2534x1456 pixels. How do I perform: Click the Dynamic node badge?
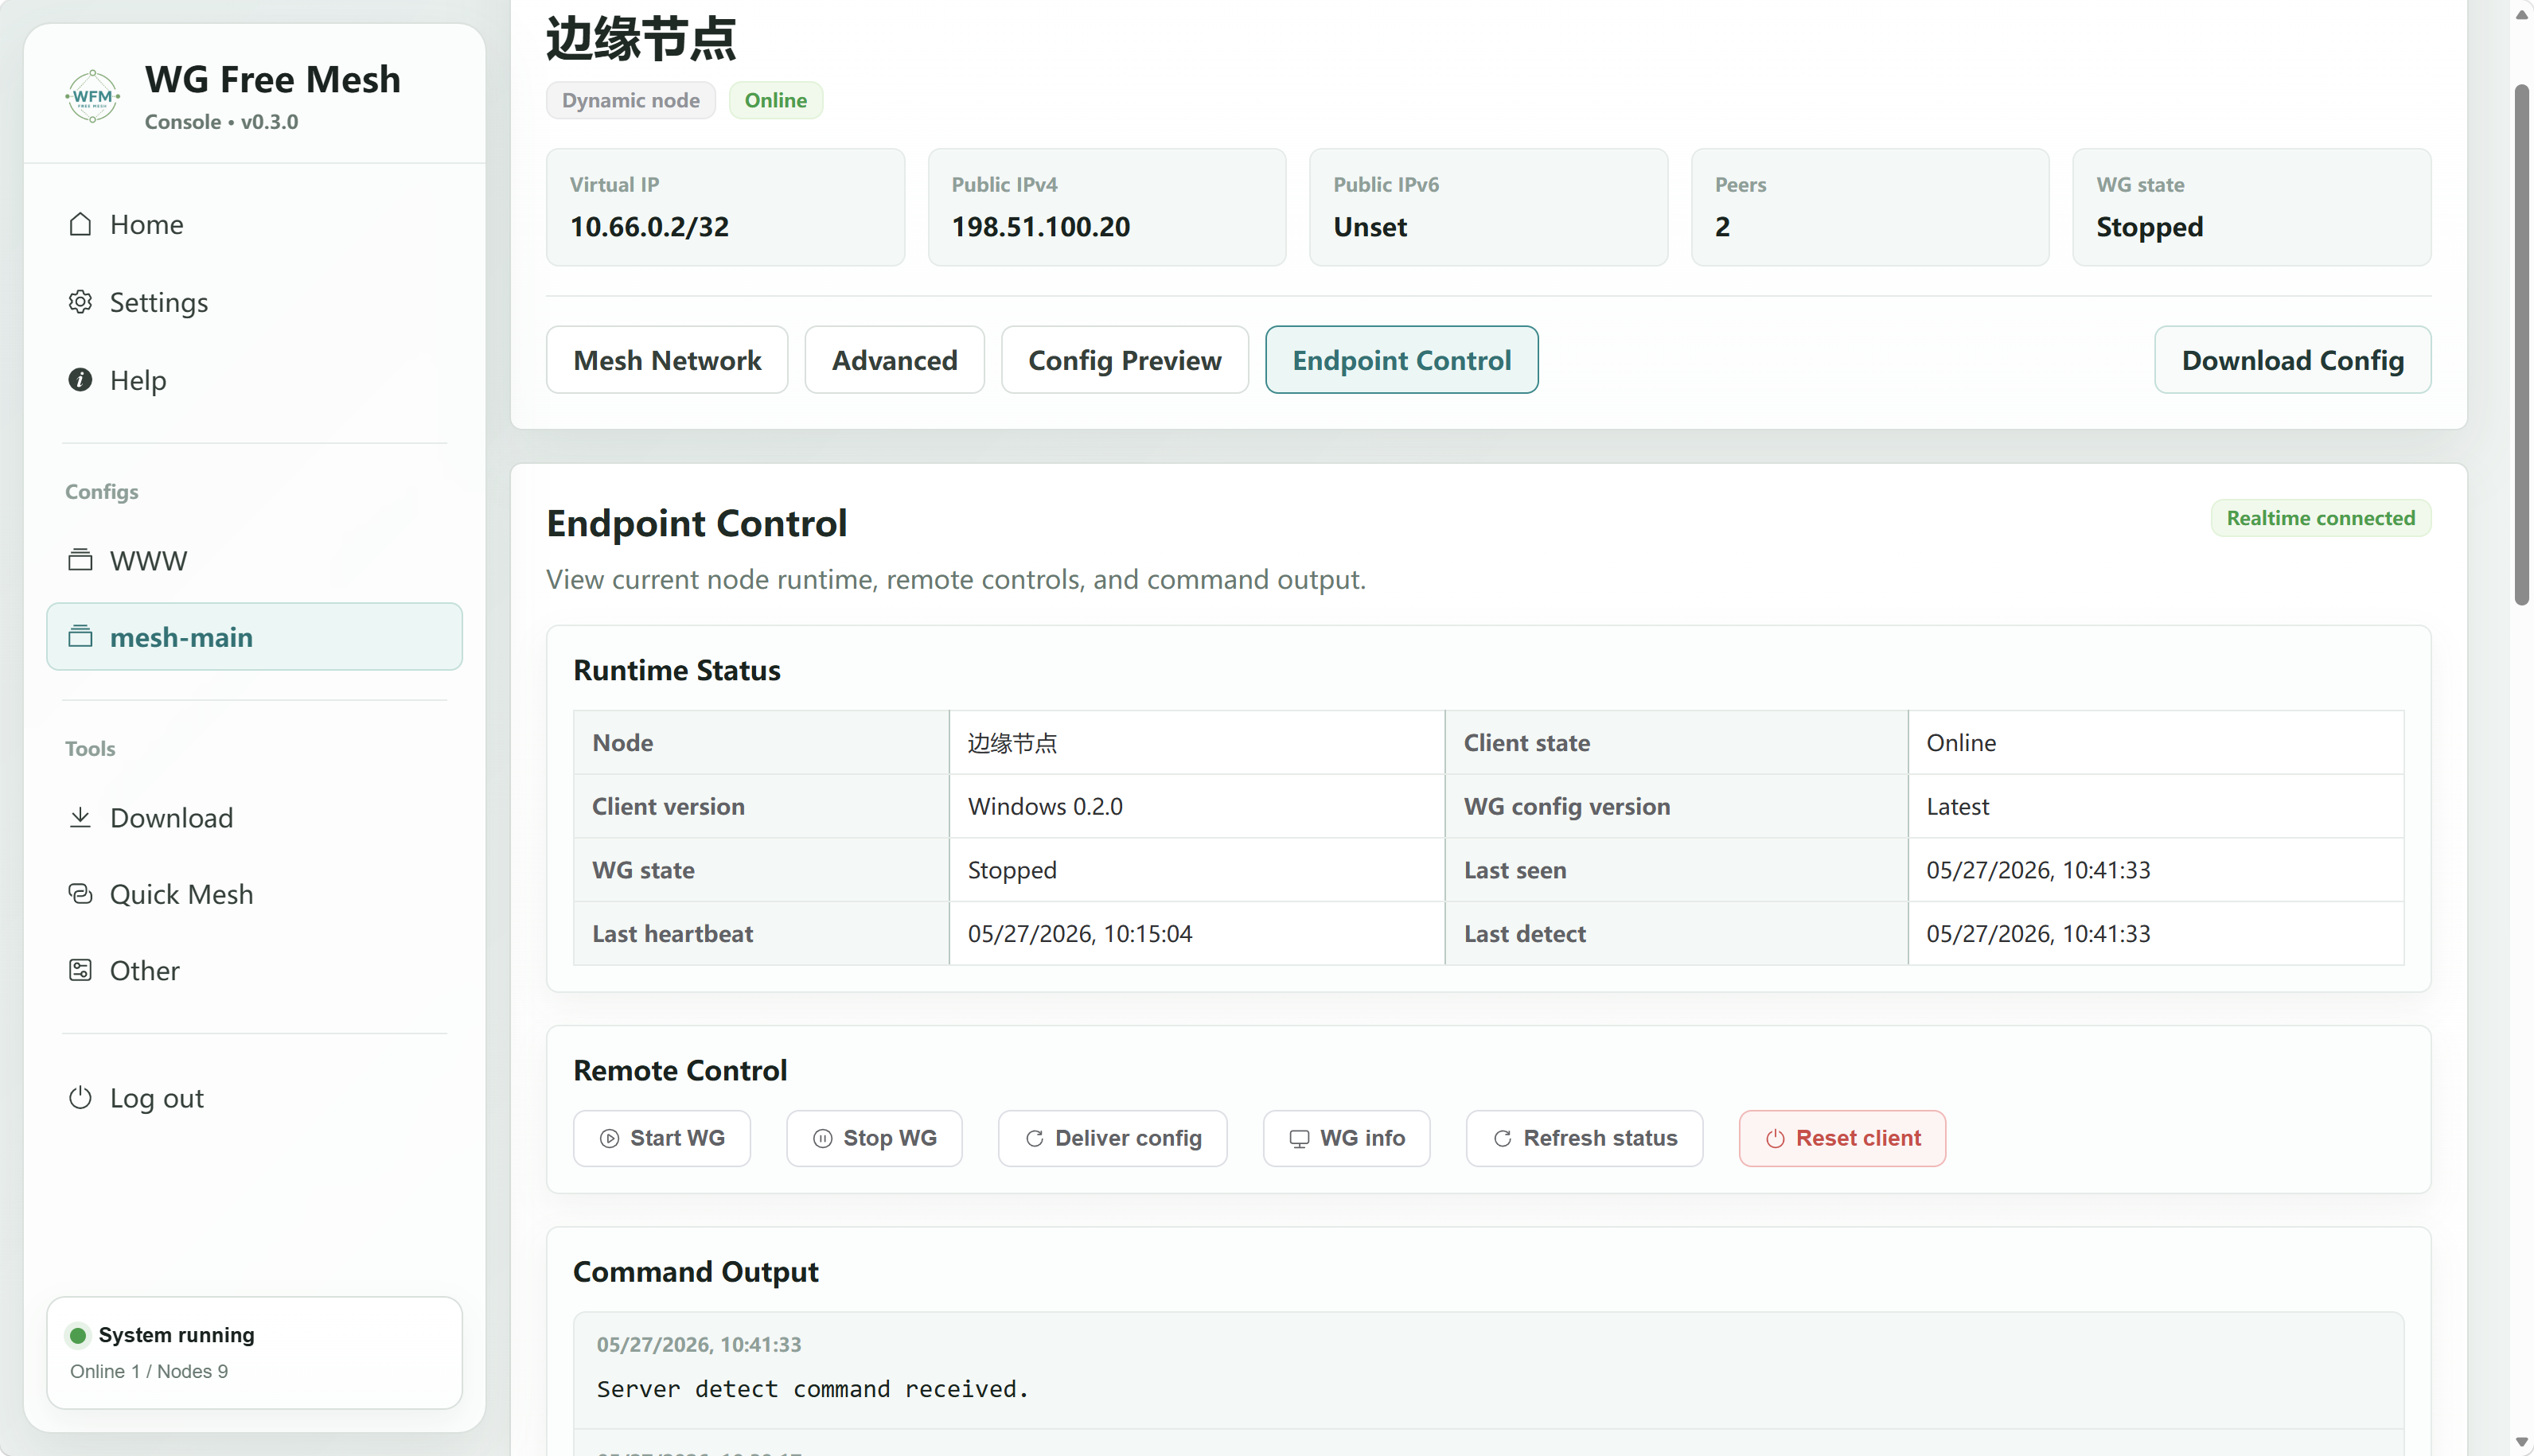pos(630,100)
